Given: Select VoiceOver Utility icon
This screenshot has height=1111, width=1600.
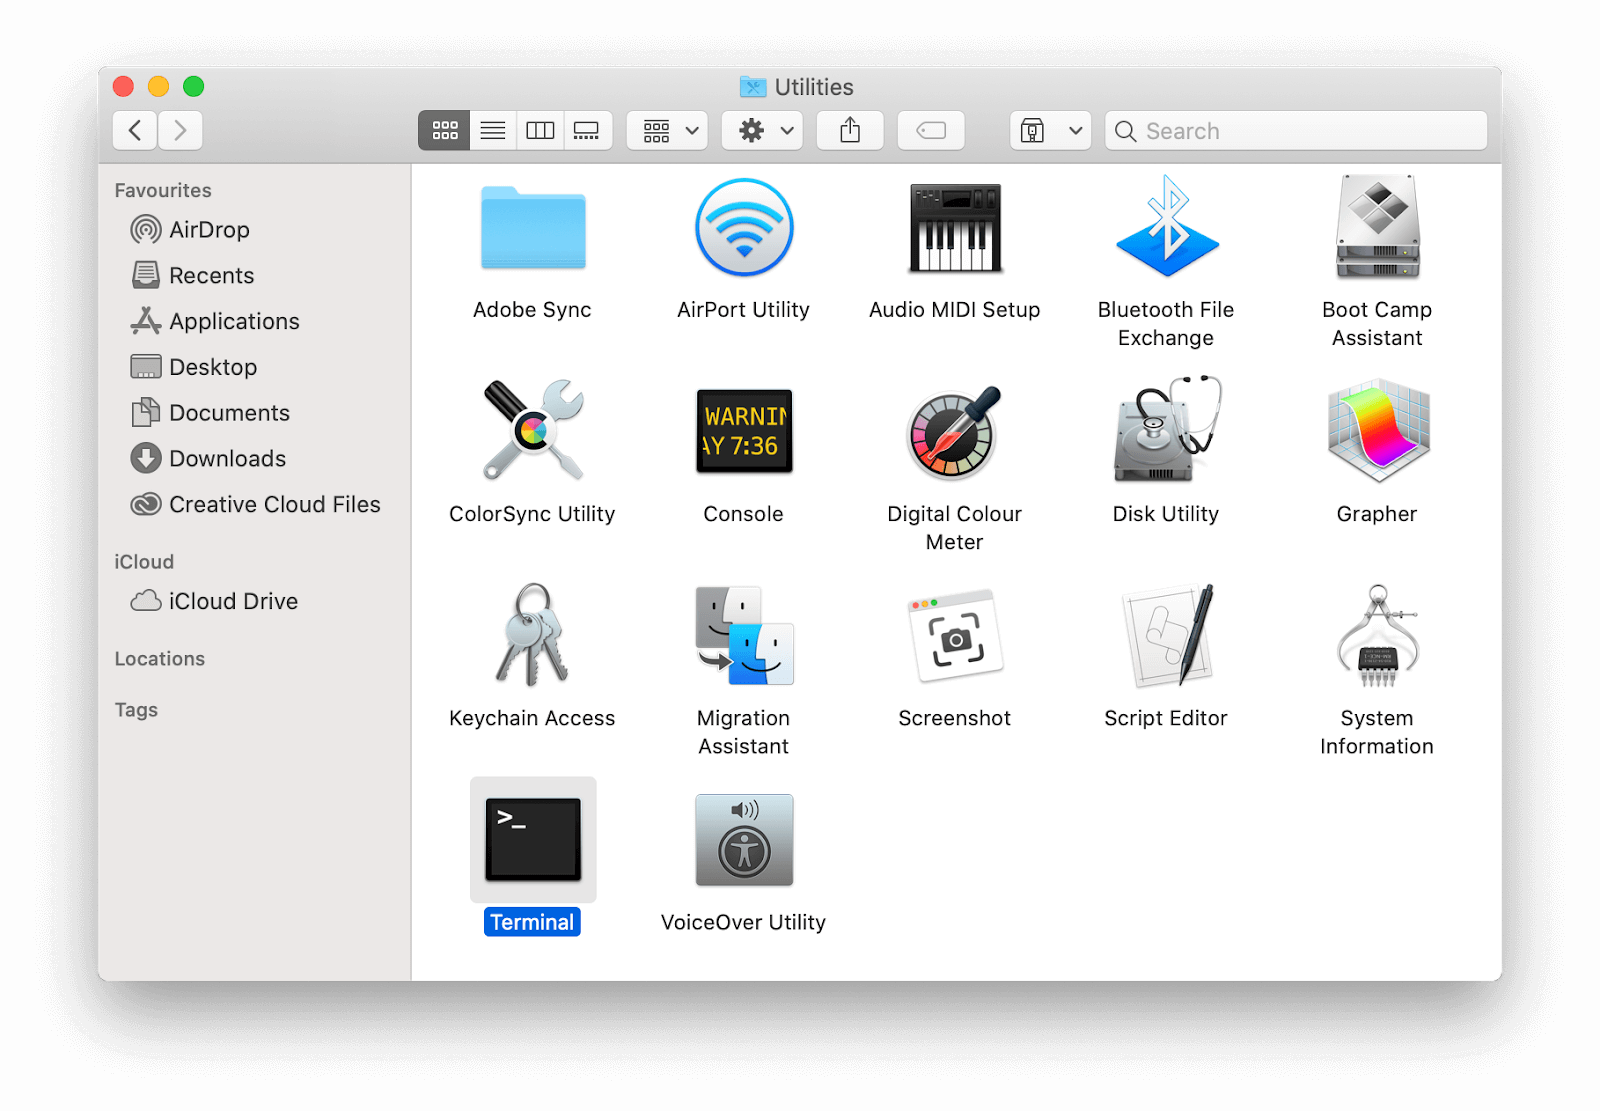Looking at the screenshot, I should [x=744, y=839].
